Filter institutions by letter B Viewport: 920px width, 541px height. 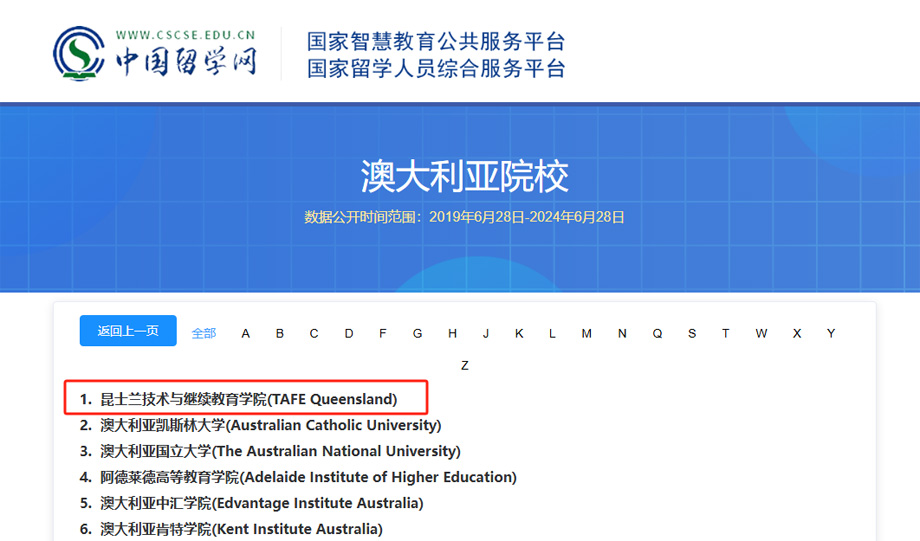click(x=280, y=333)
